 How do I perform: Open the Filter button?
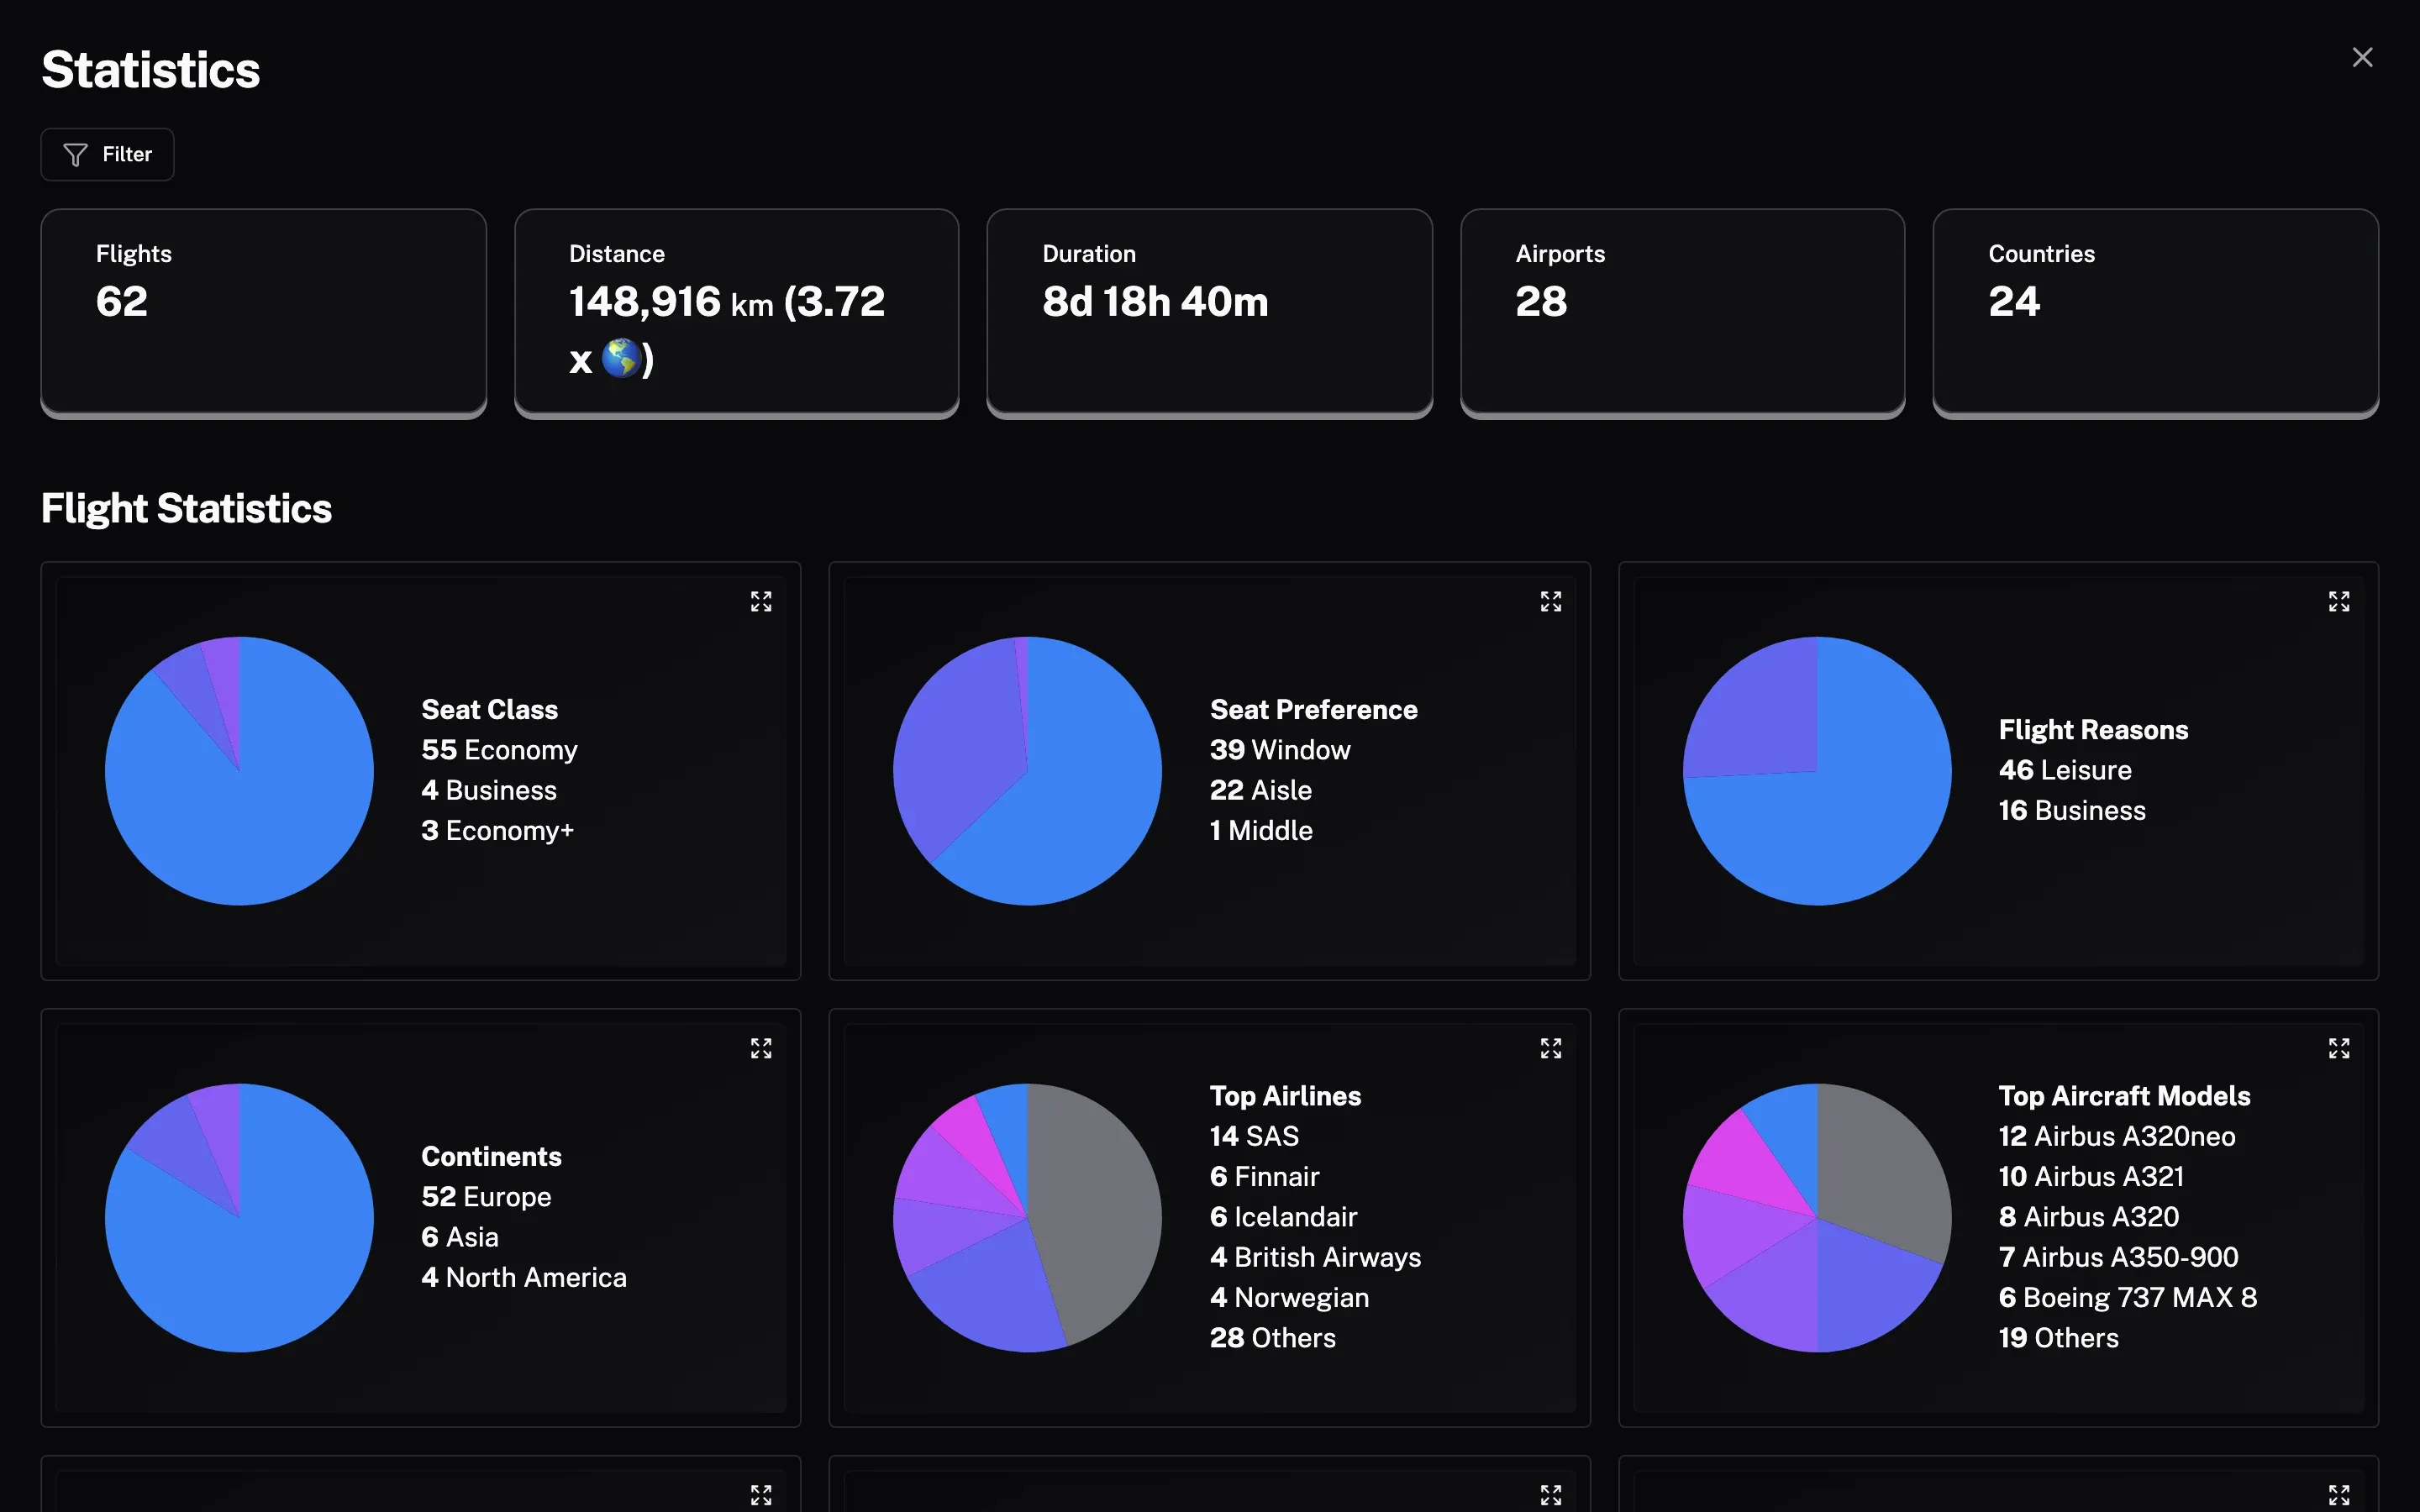[x=107, y=155]
